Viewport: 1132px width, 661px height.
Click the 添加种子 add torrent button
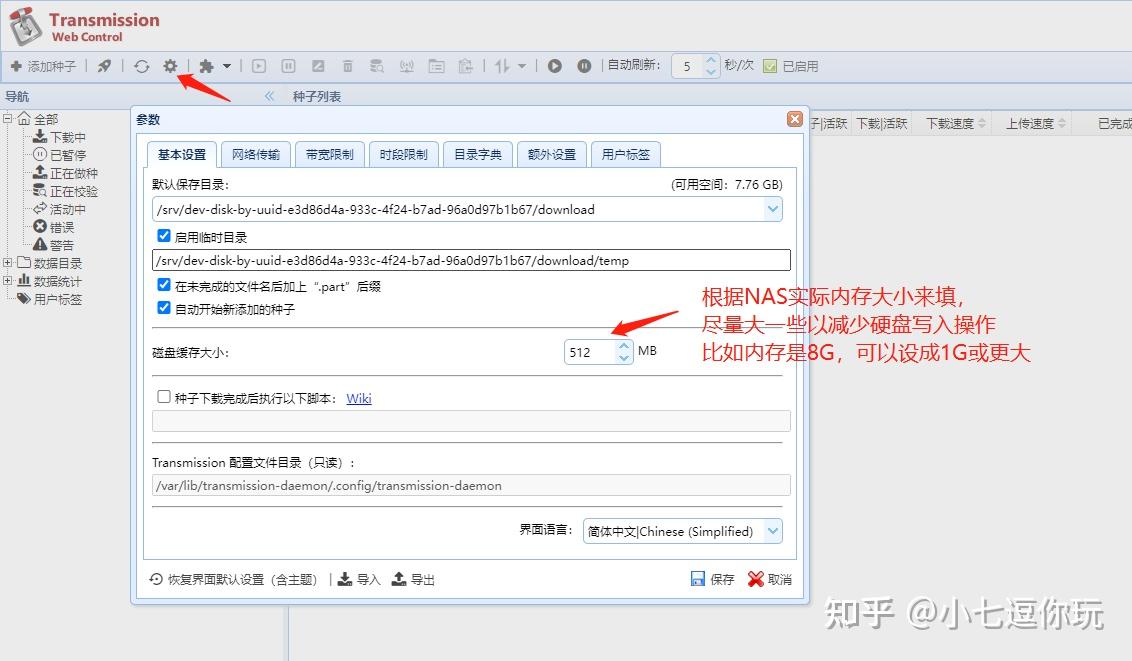(x=43, y=66)
